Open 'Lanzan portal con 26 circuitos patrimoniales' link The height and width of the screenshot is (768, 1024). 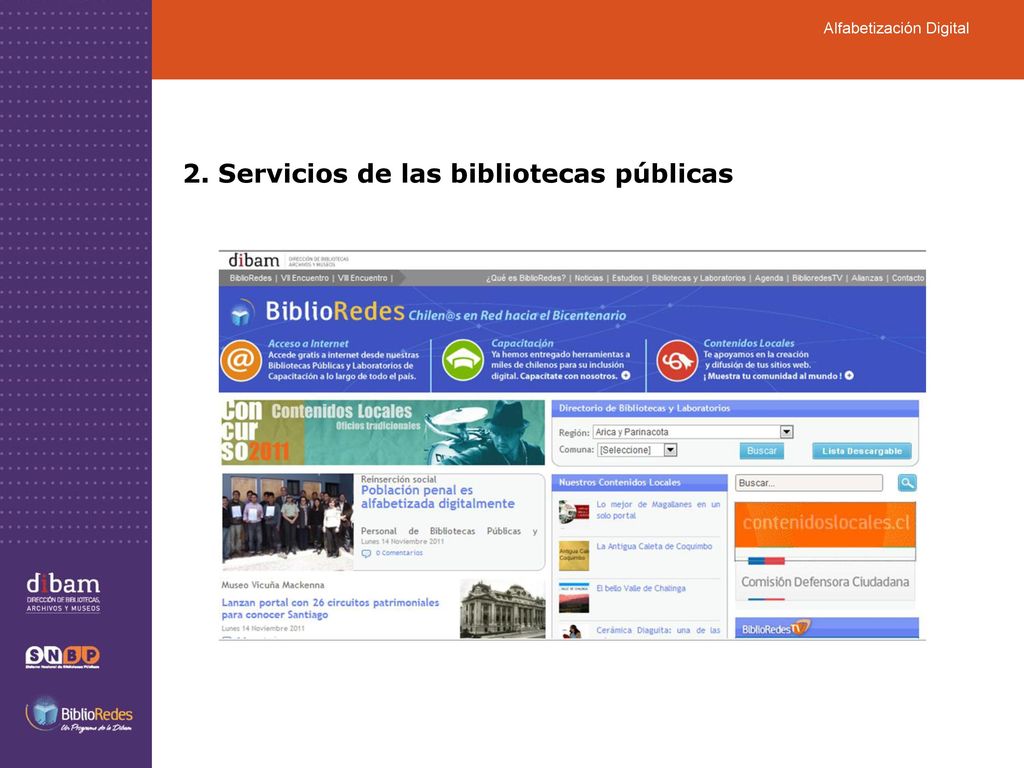[x=330, y=609]
